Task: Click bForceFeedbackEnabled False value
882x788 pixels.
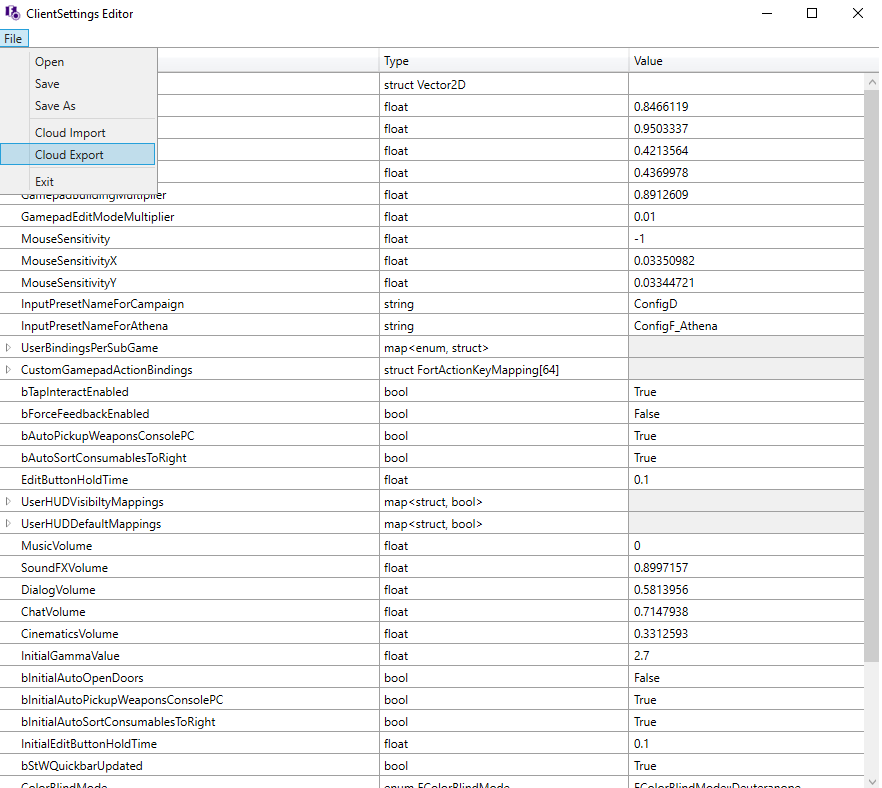Action: point(746,413)
